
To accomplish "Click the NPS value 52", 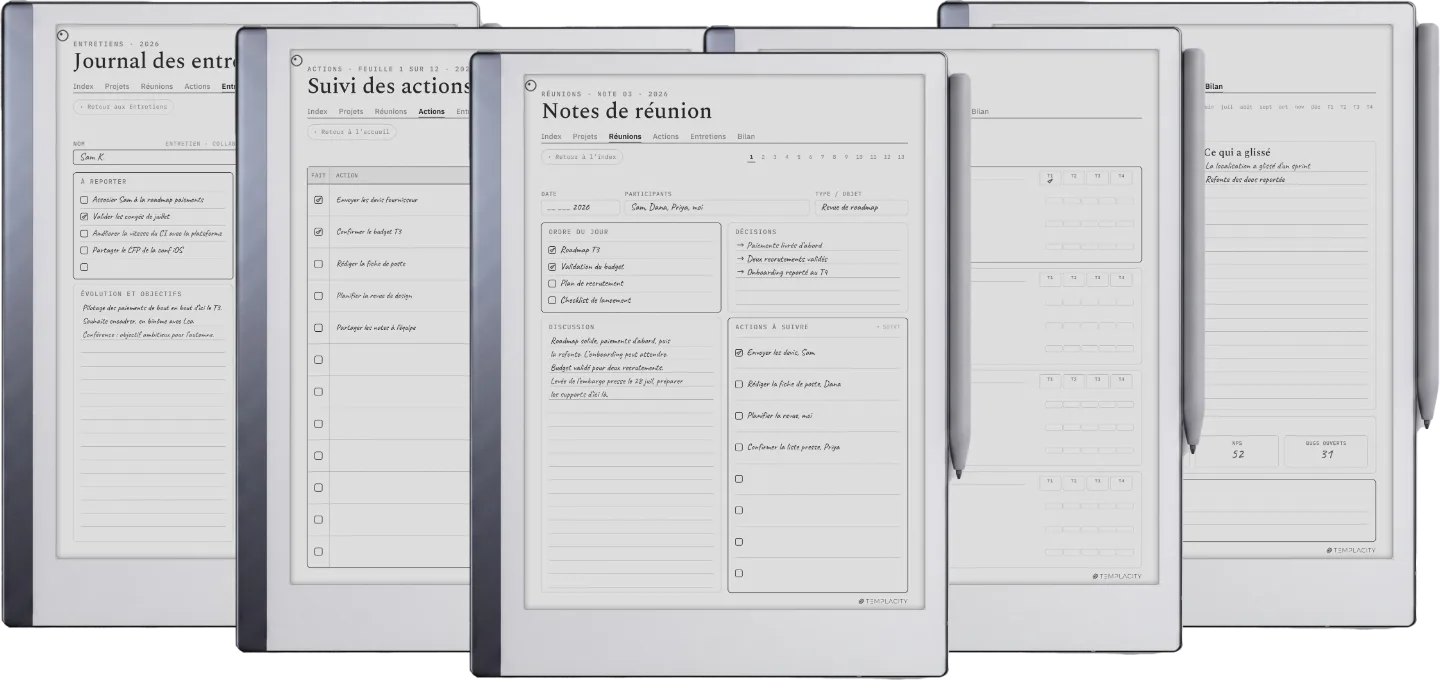I will tap(1238, 455).
